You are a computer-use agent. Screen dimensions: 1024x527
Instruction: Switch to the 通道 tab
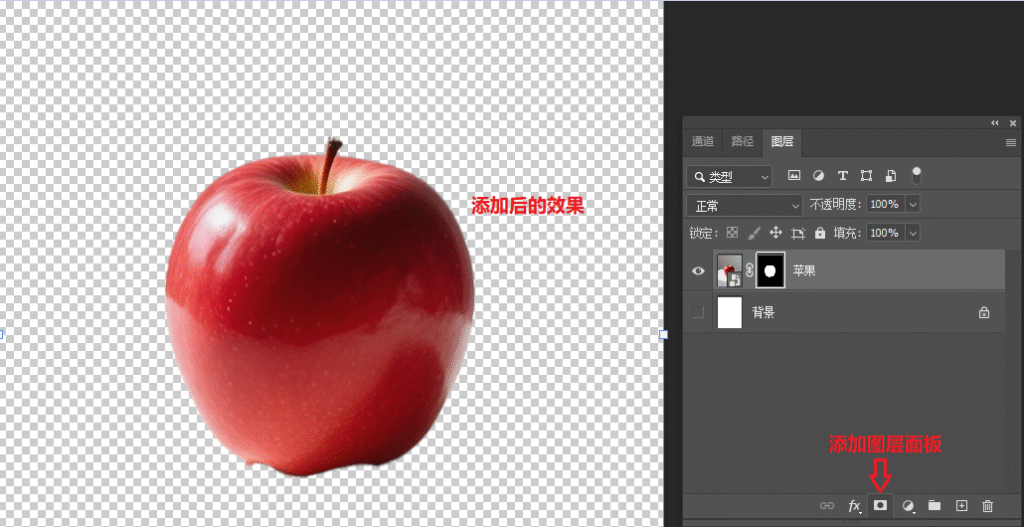click(x=703, y=142)
